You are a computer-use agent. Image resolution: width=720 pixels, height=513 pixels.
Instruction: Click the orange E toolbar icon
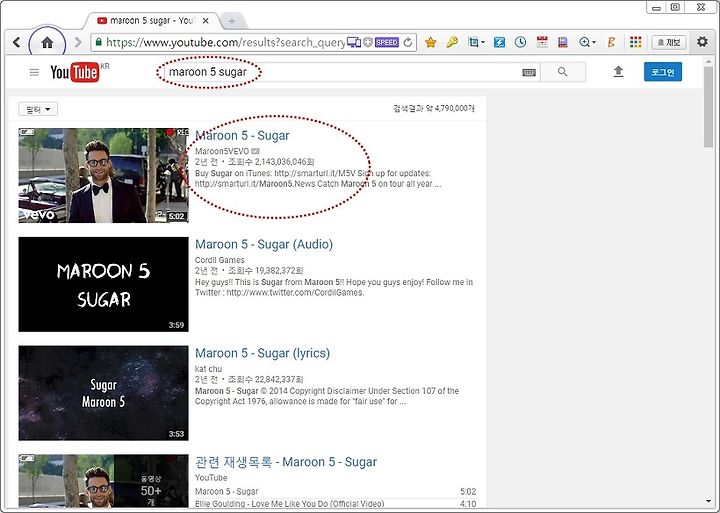(x=611, y=43)
